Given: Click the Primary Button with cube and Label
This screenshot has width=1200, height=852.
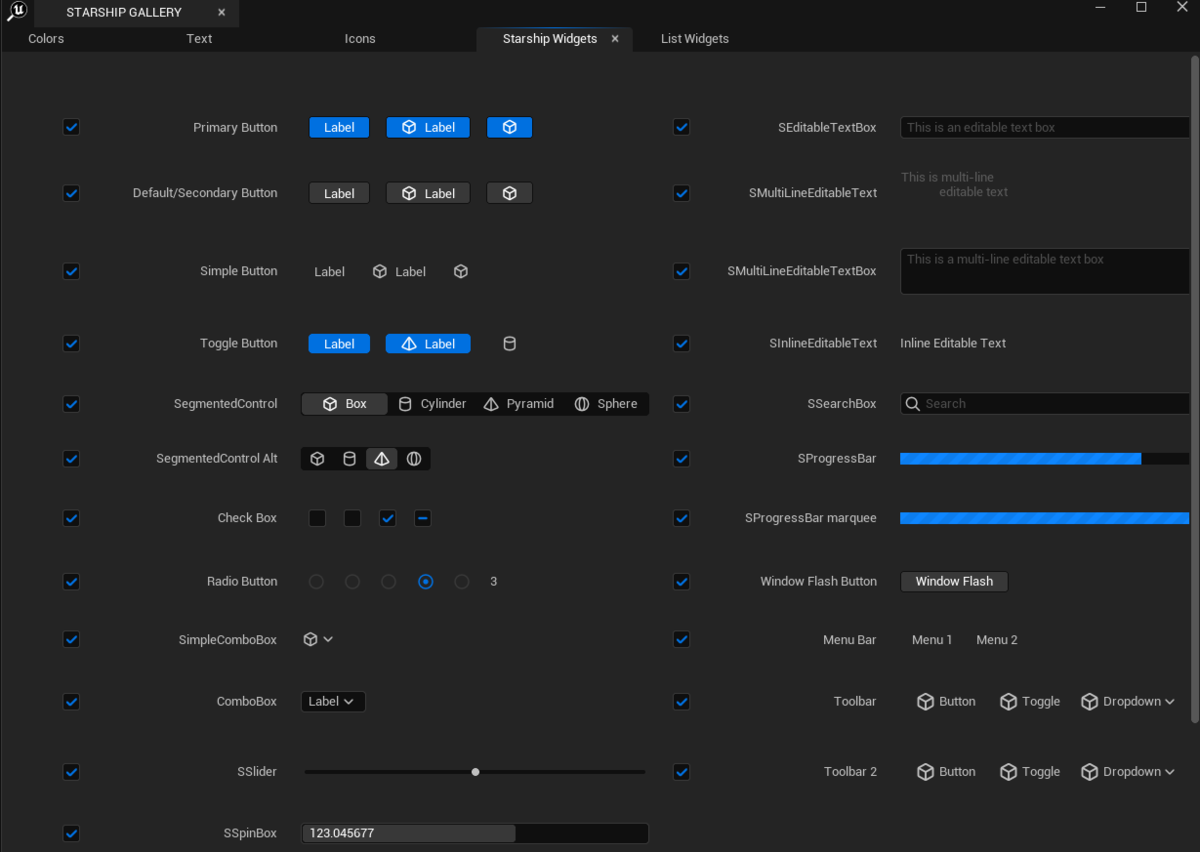Looking at the screenshot, I should (x=428, y=127).
